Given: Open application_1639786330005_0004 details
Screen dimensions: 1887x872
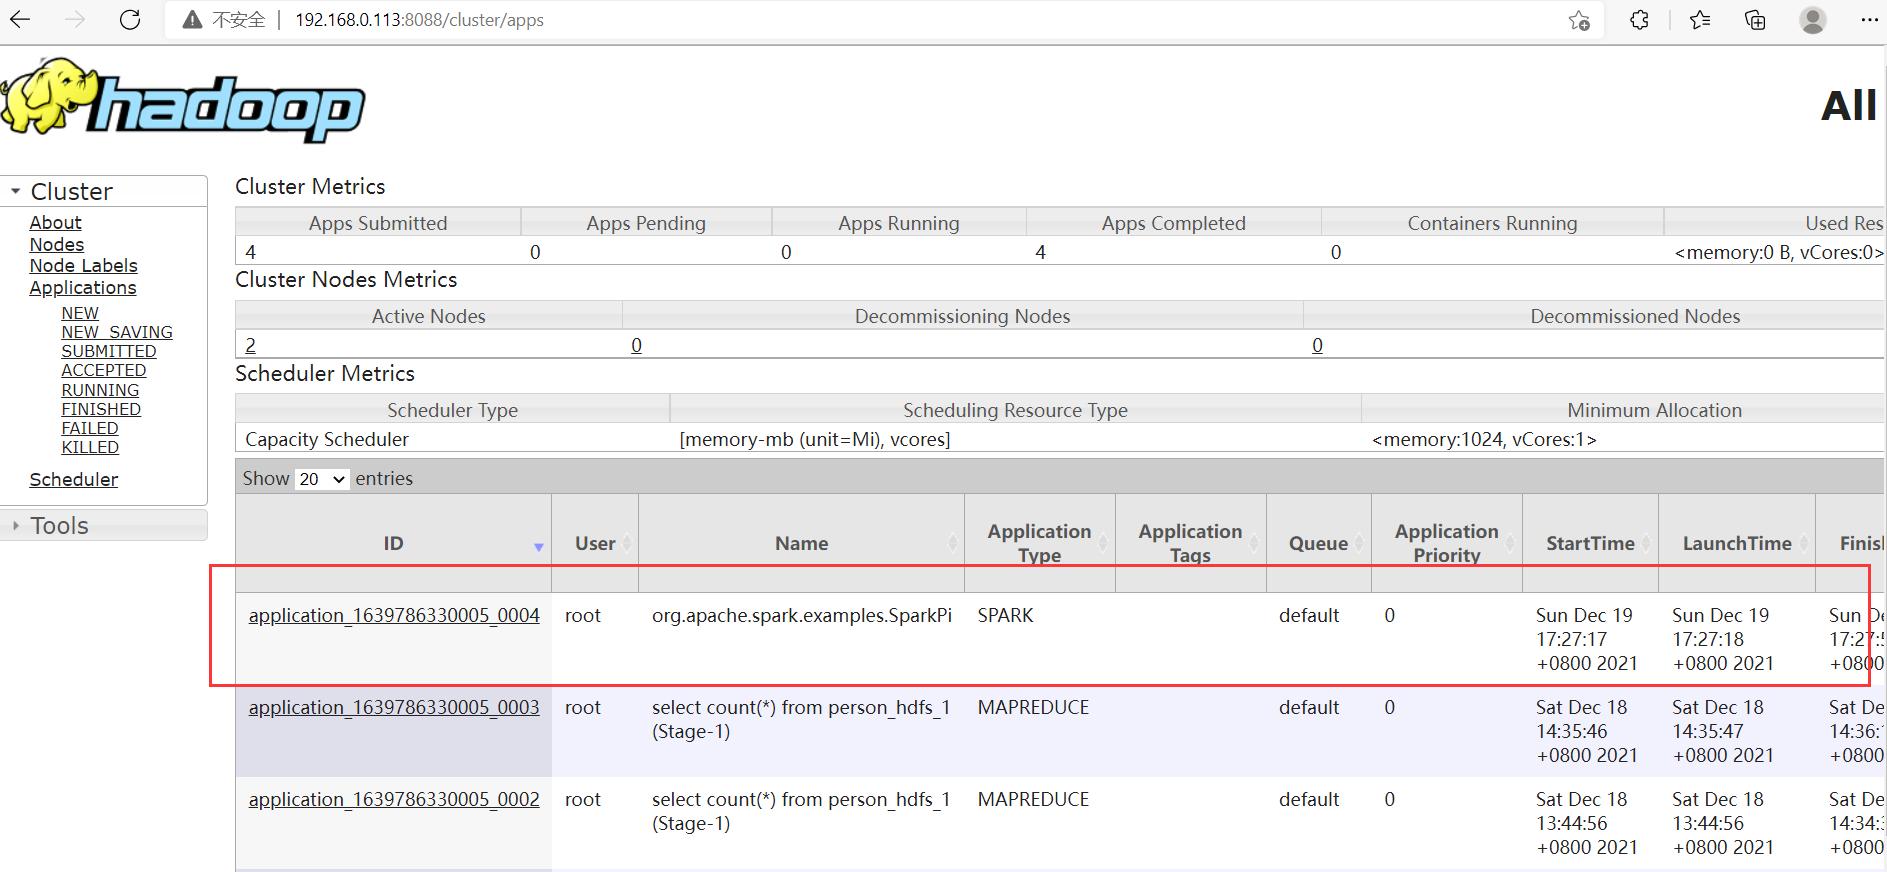Looking at the screenshot, I should [393, 616].
